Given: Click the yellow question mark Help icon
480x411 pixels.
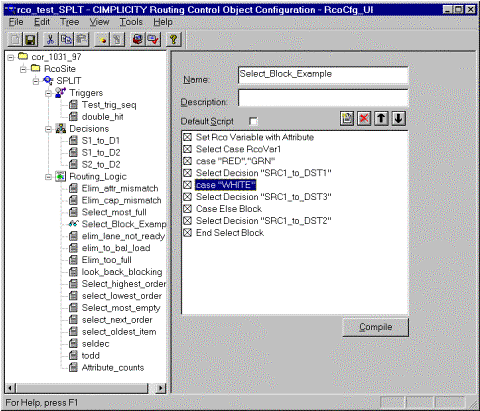Looking at the screenshot, I should [174, 40].
